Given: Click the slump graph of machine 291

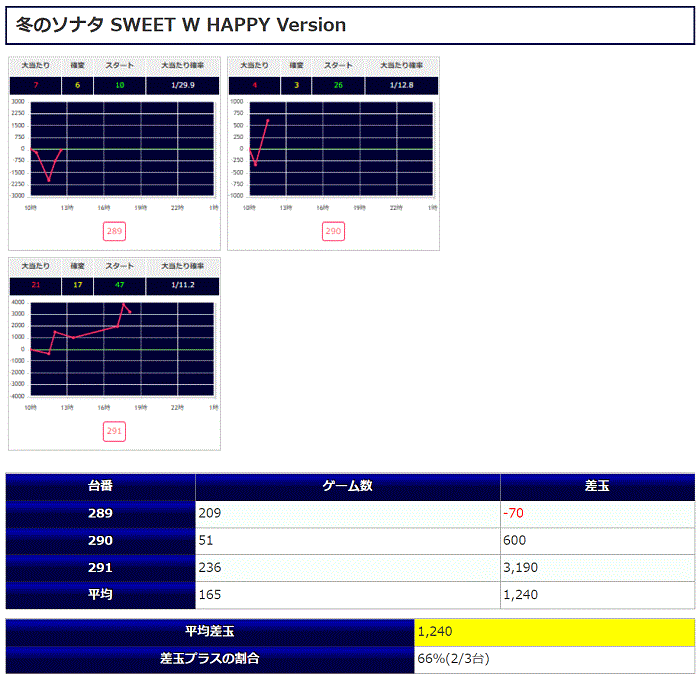Looking at the screenshot, I should click(122, 349).
